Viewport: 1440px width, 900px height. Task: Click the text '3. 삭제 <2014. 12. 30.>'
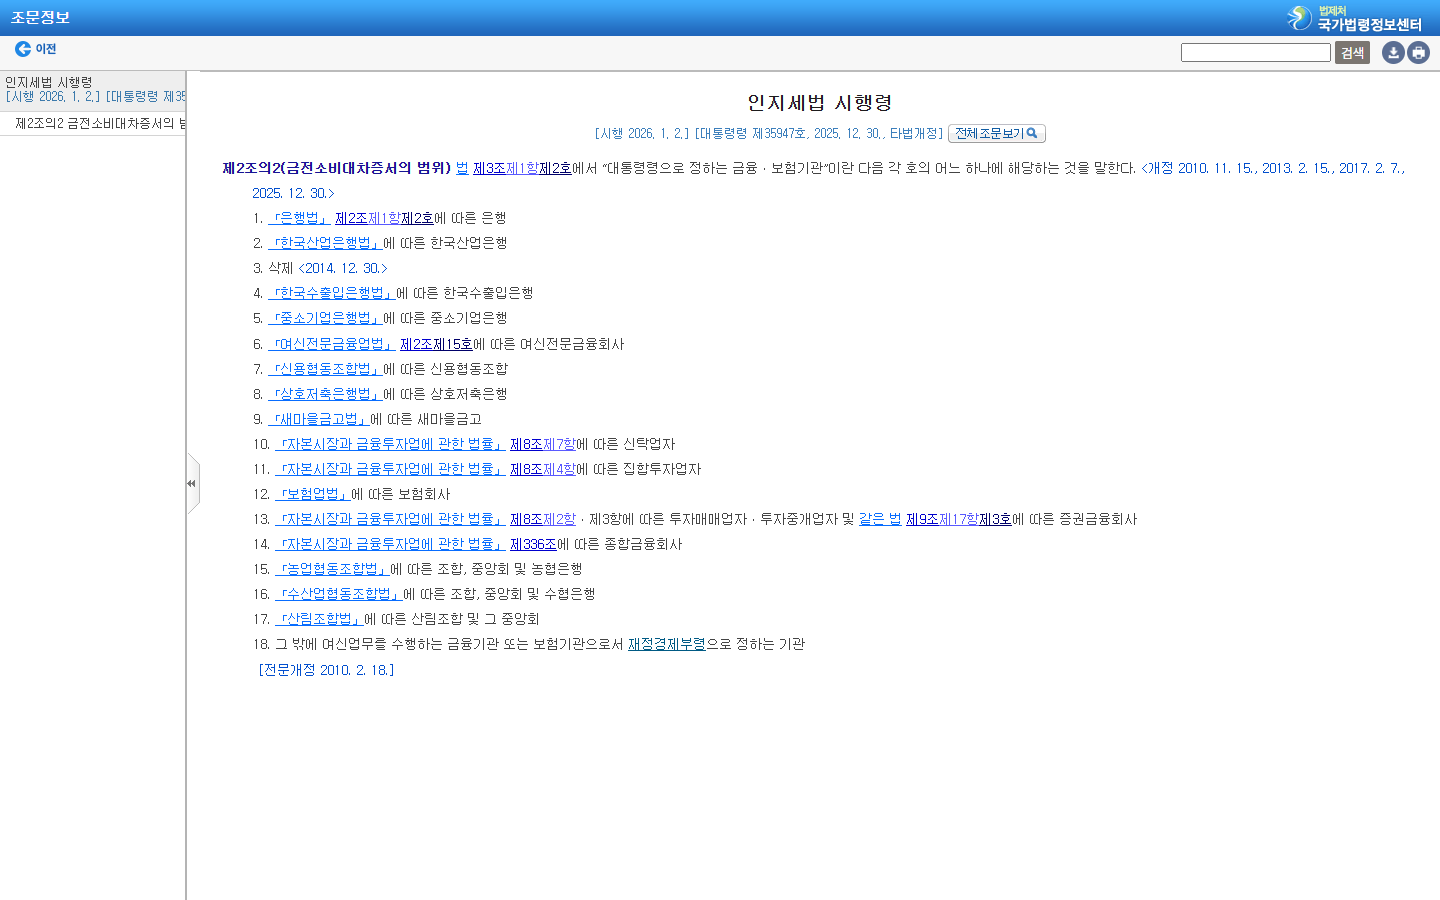(320, 268)
